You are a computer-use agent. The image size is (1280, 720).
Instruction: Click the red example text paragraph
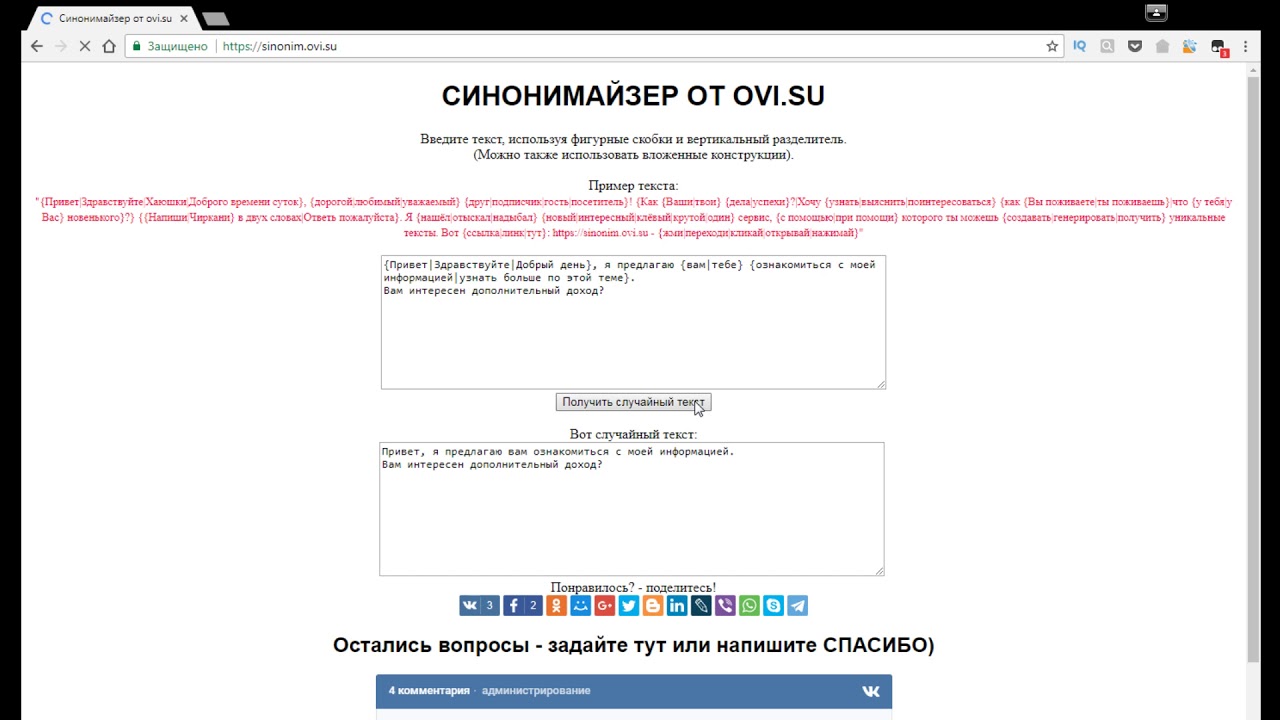click(x=633, y=217)
